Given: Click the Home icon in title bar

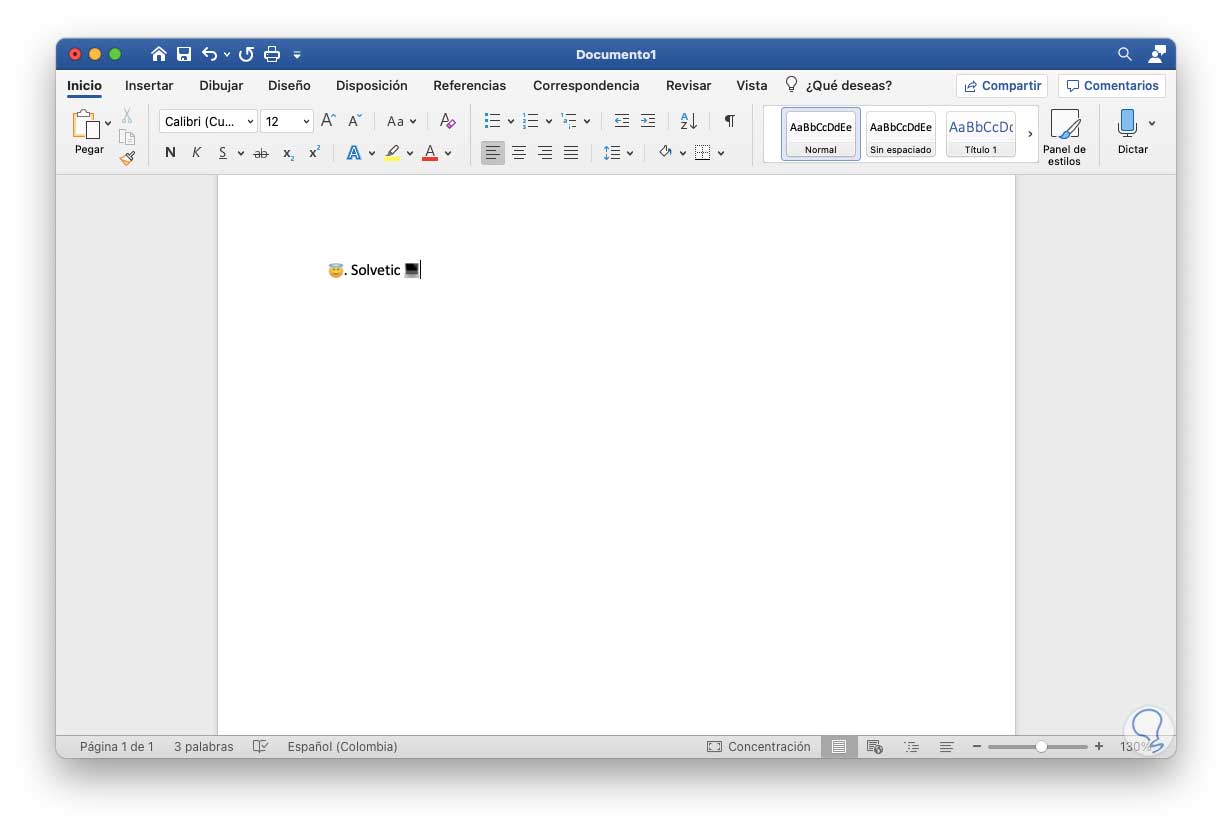Looking at the screenshot, I should (158, 54).
